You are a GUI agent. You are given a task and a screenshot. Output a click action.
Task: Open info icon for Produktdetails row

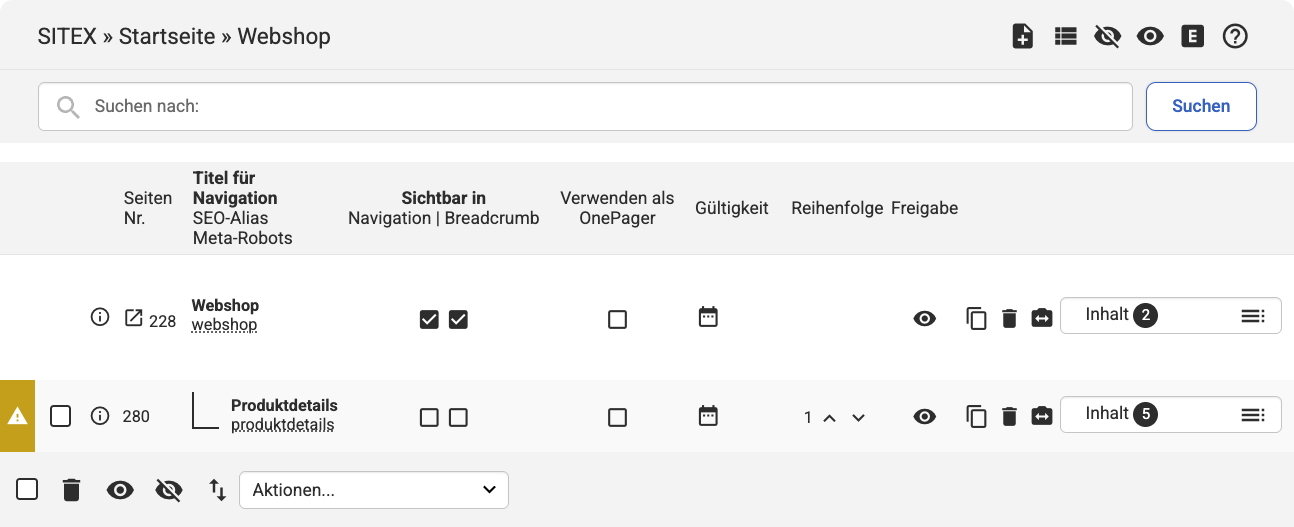click(99, 416)
